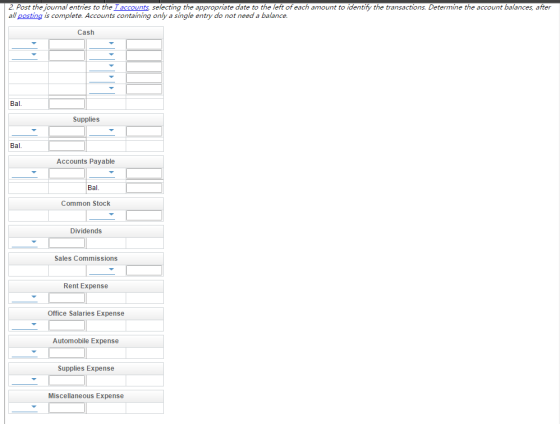Screen dimensions: 560x424
Task: Click Automobile Expense debit amount field
Action: click(x=67, y=353)
